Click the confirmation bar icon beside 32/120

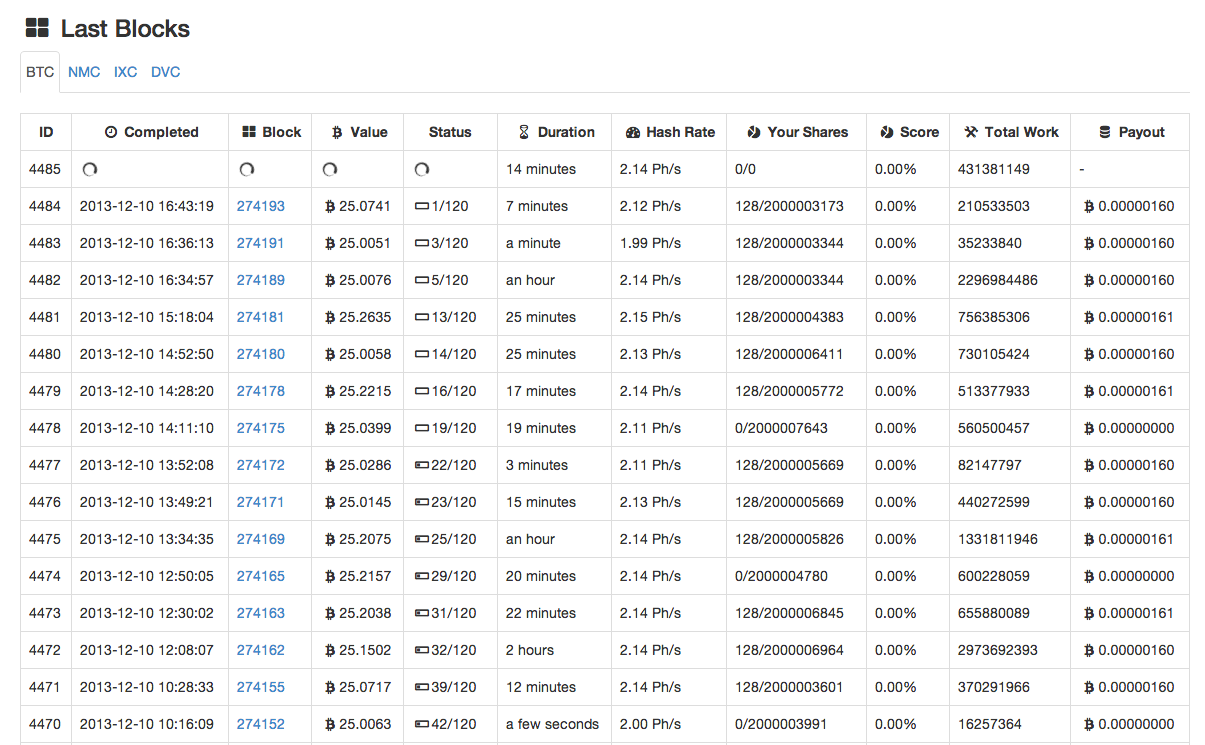tap(422, 650)
